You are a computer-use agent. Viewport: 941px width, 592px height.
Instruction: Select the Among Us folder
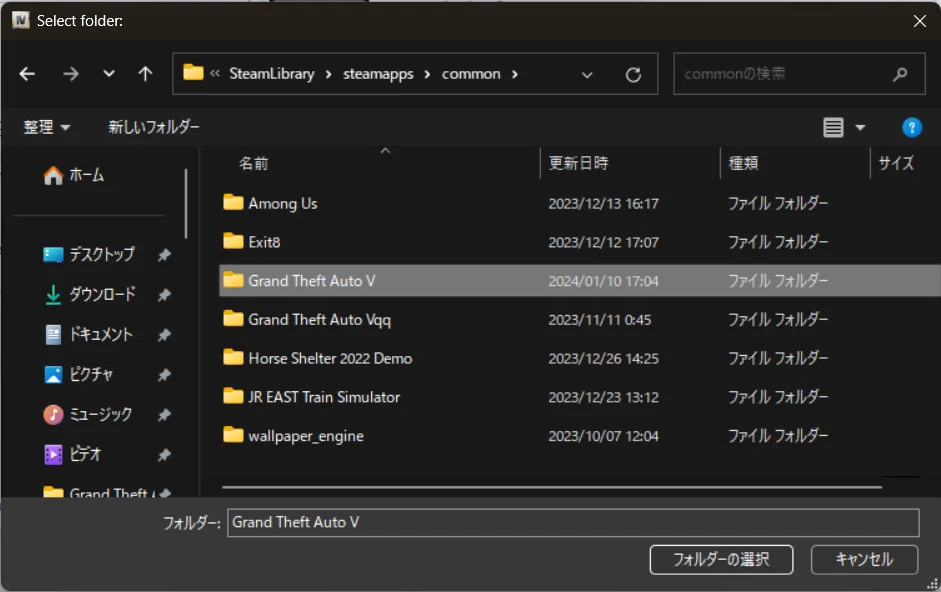580,204
